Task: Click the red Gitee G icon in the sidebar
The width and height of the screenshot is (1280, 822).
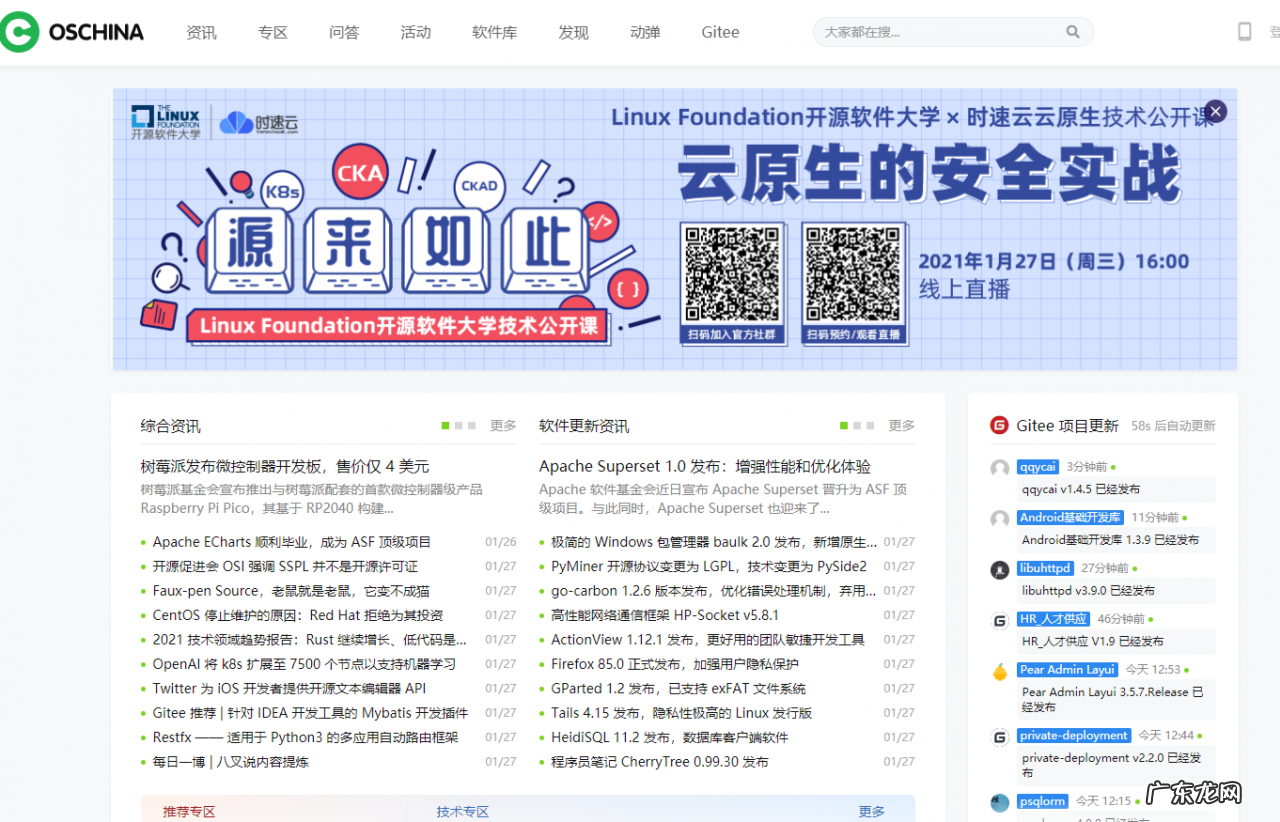Action: point(999,424)
